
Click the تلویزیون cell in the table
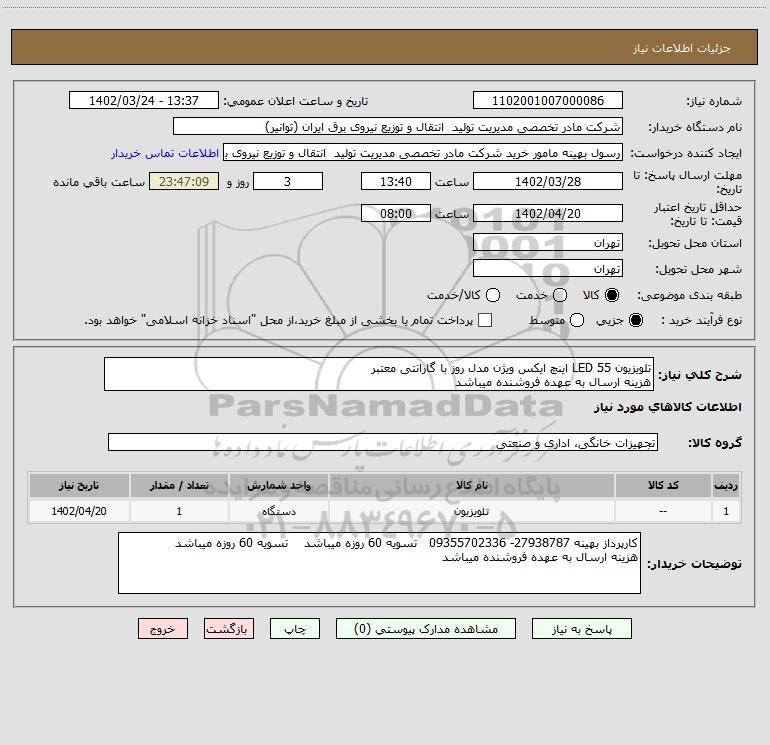point(471,511)
